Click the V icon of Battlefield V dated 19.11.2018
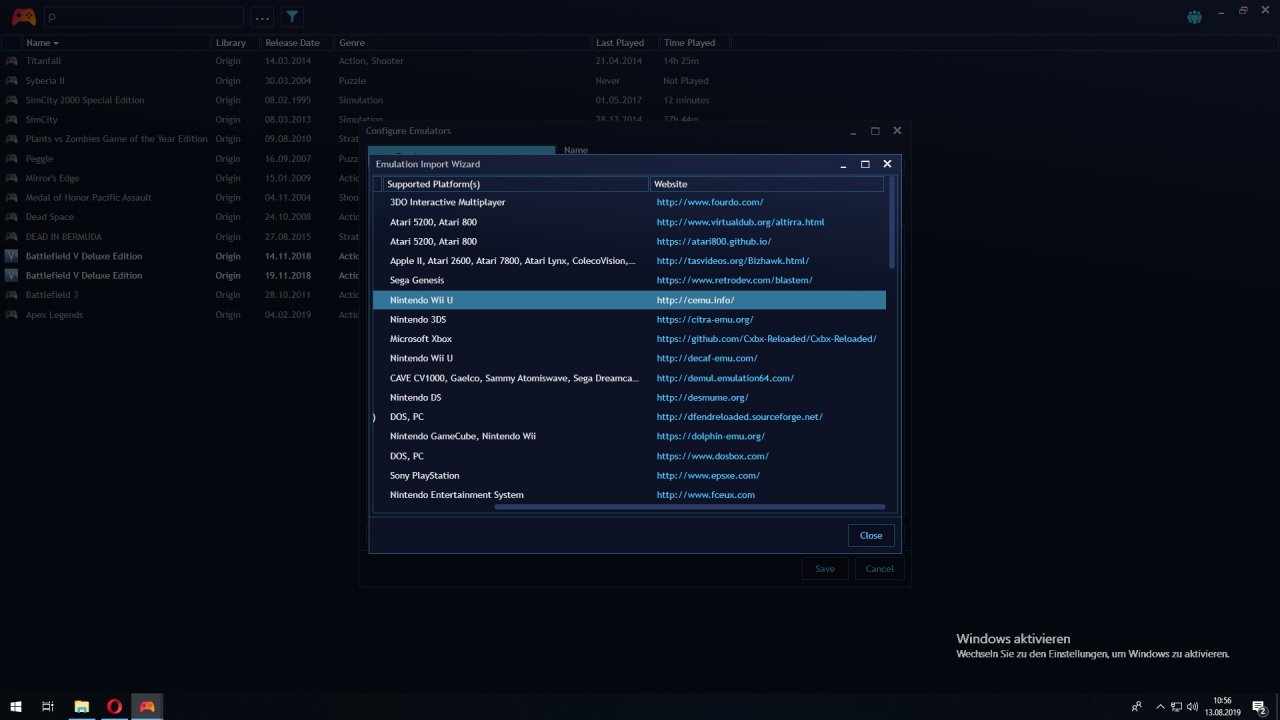Image resolution: width=1280 pixels, height=720 pixels. (11, 275)
